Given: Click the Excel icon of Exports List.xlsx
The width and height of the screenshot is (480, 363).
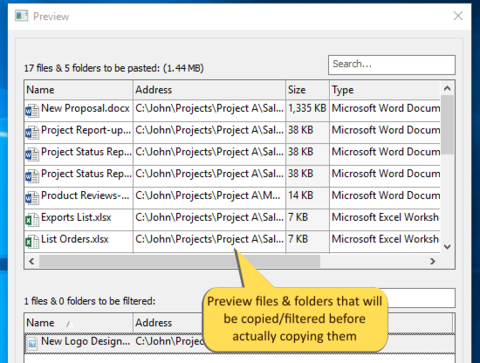Looking at the screenshot, I should (32, 220).
